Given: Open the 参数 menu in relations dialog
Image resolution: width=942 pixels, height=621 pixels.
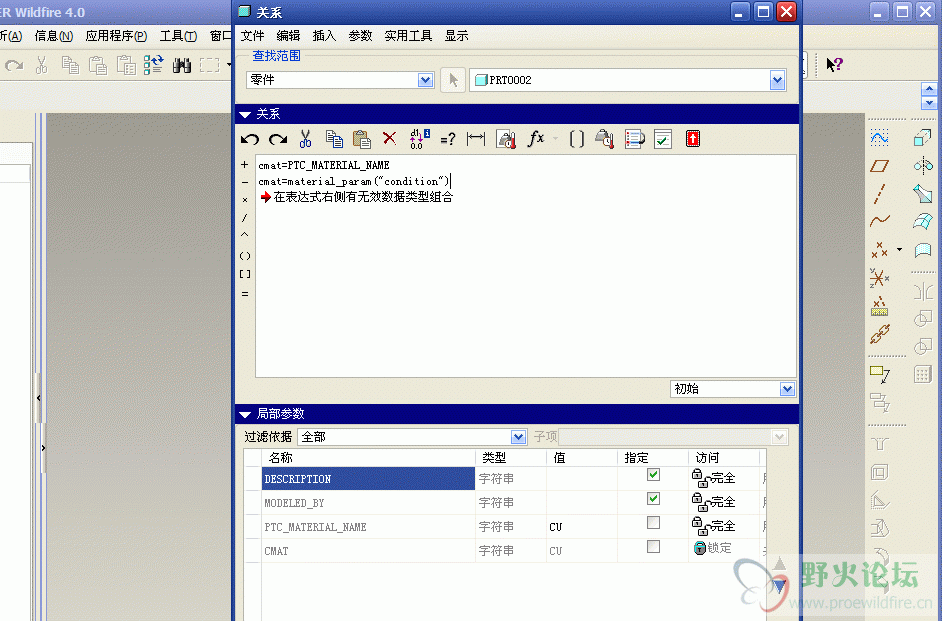Looking at the screenshot, I should [360, 36].
